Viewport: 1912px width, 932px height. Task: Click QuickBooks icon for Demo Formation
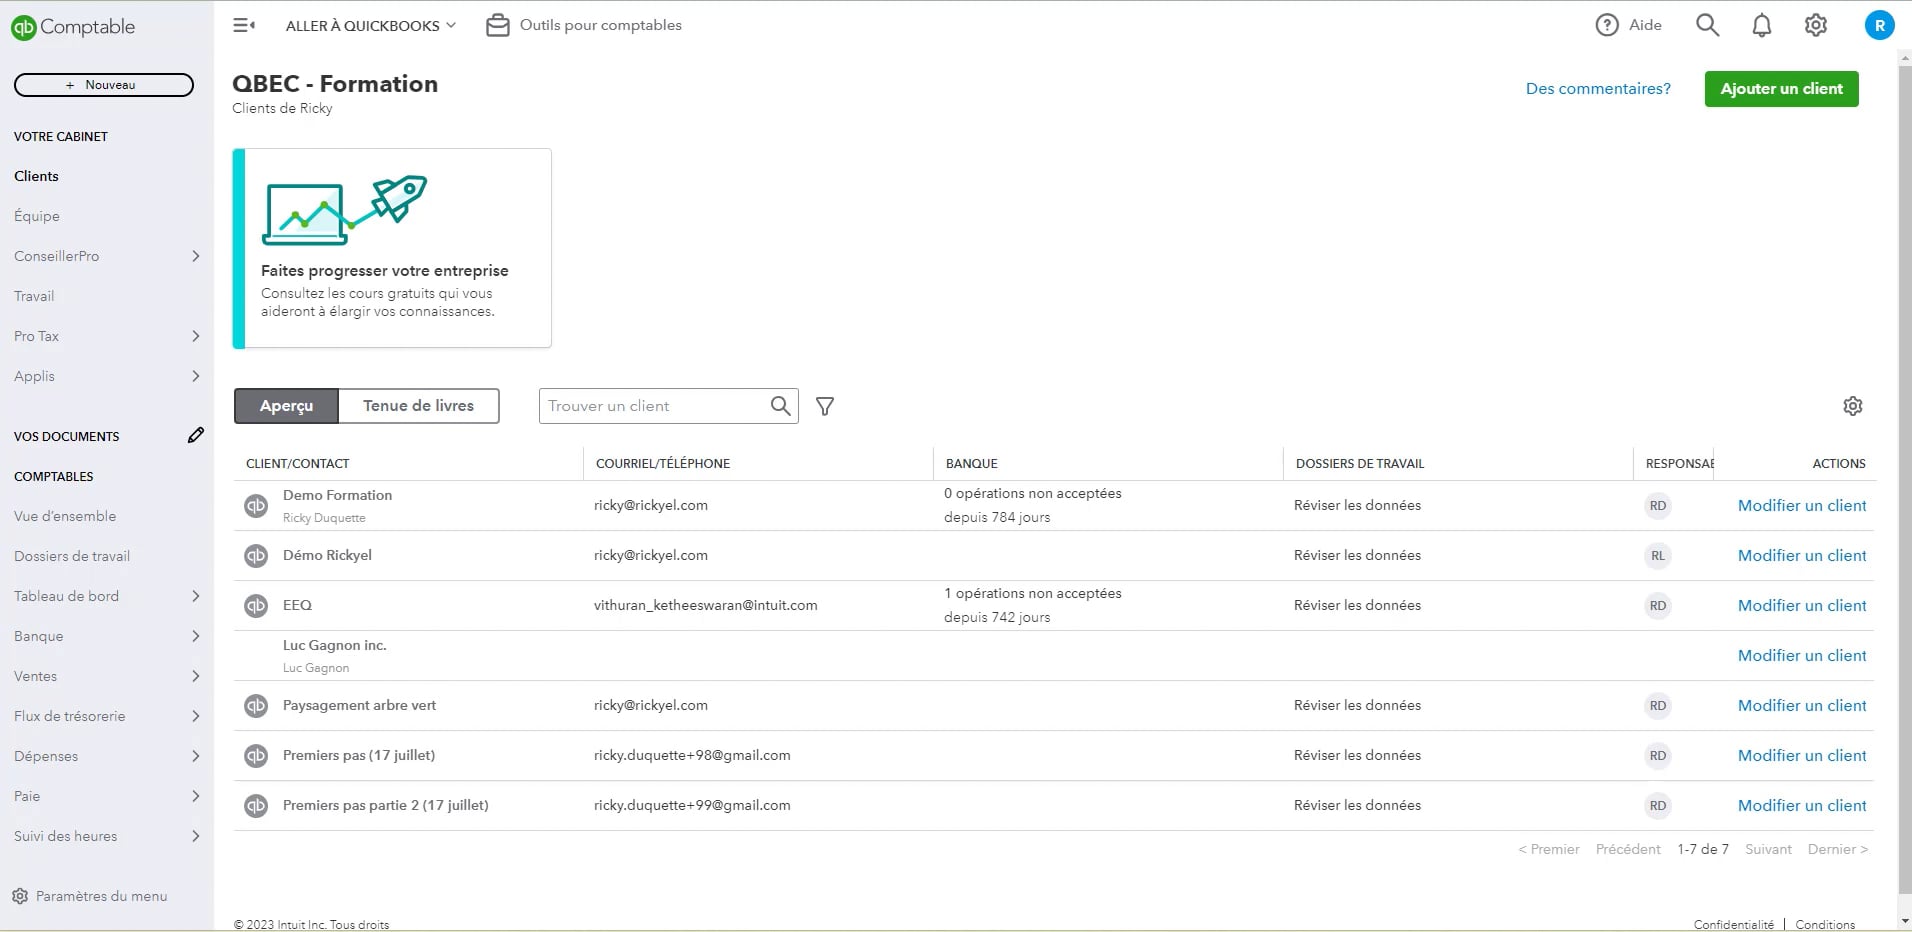(256, 505)
